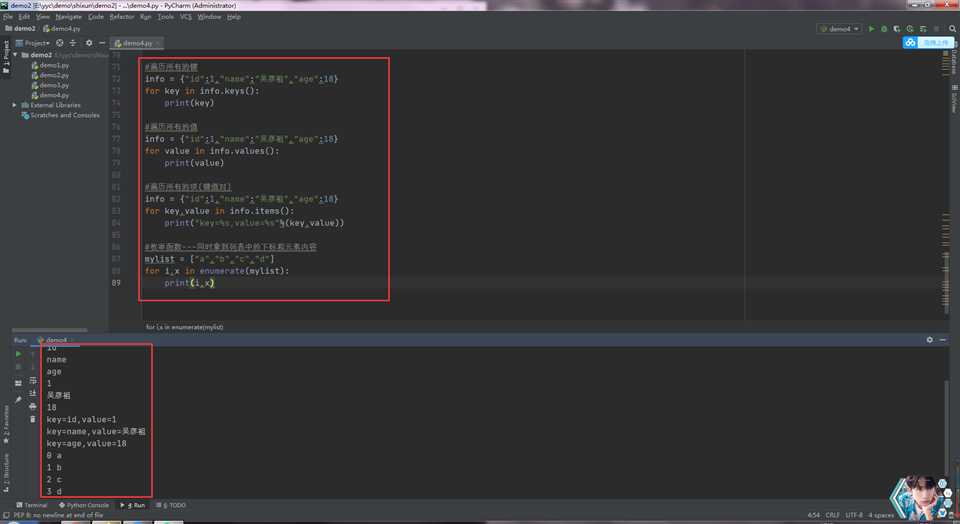Open the Run tool window tab at bottom

click(133, 505)
